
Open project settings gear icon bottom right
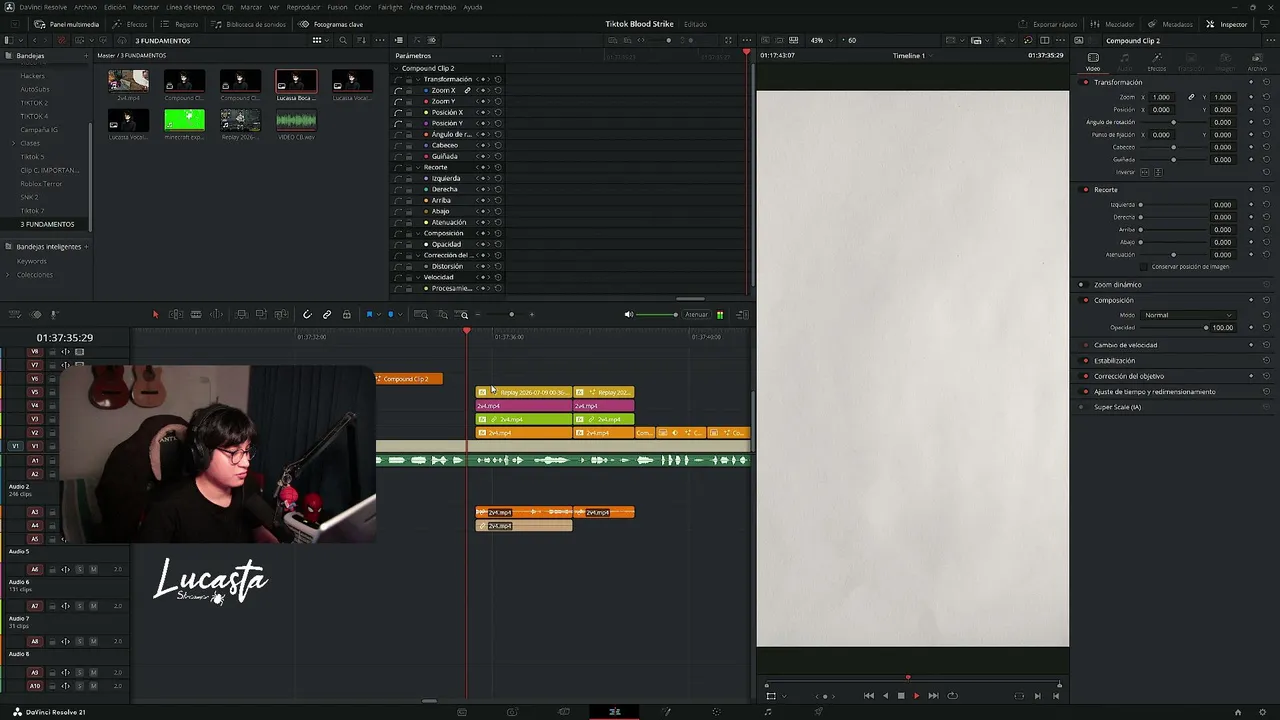coord(1264,712)
